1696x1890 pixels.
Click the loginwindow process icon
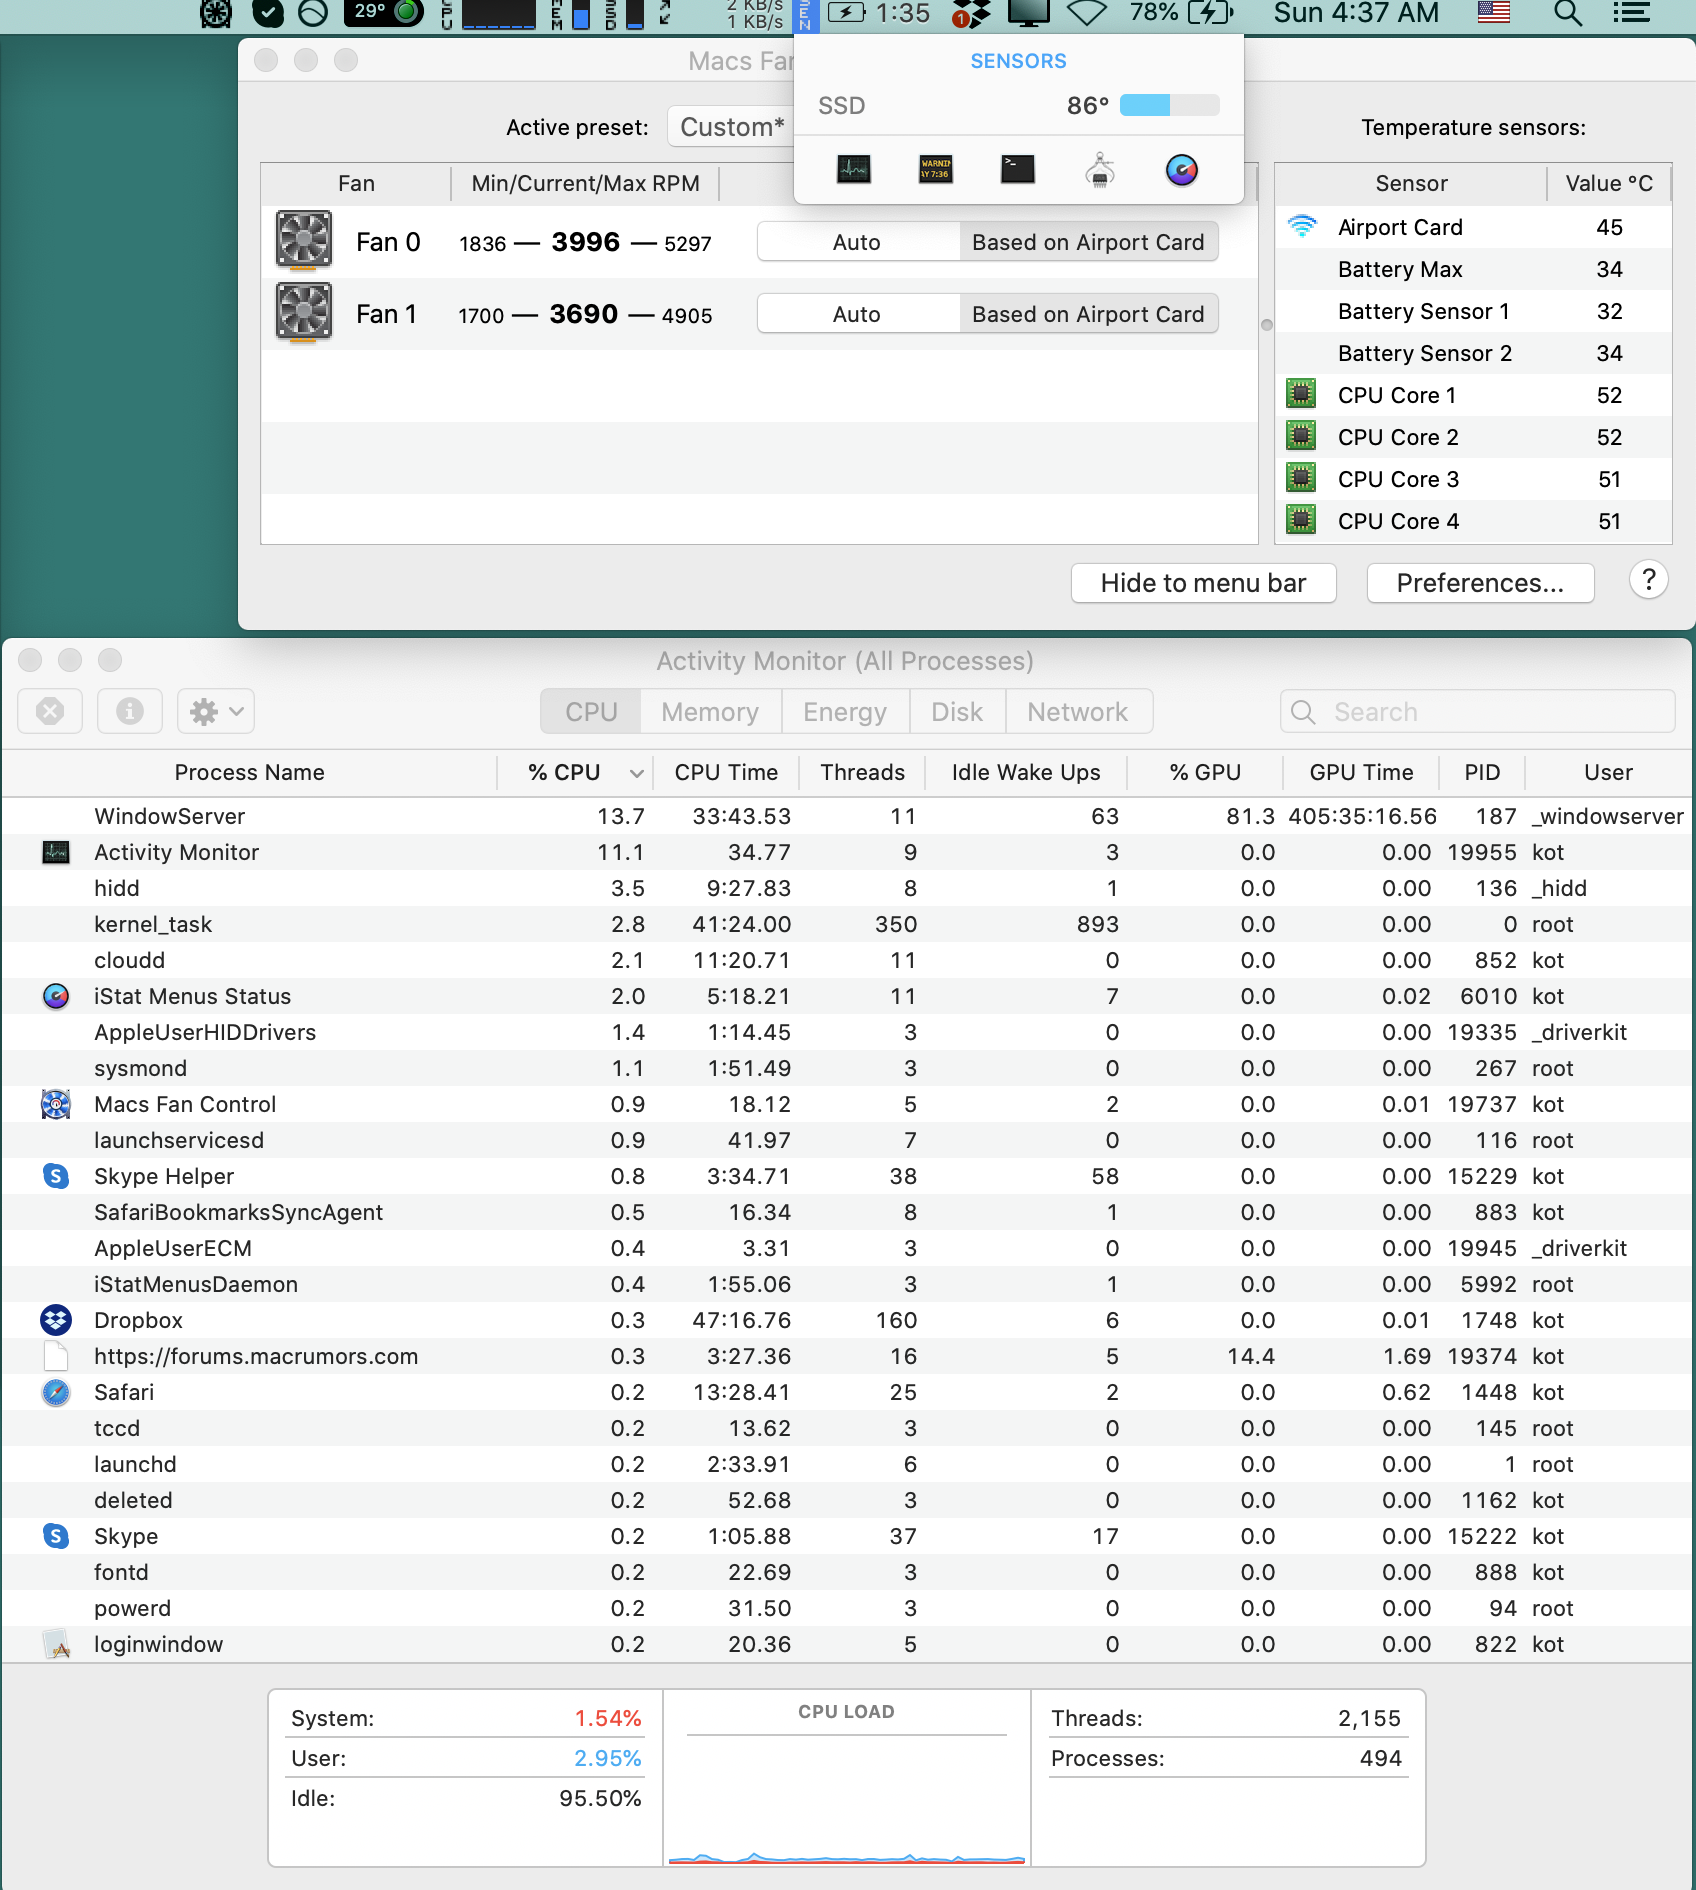pyautogui.click(x=56, y=1644)
